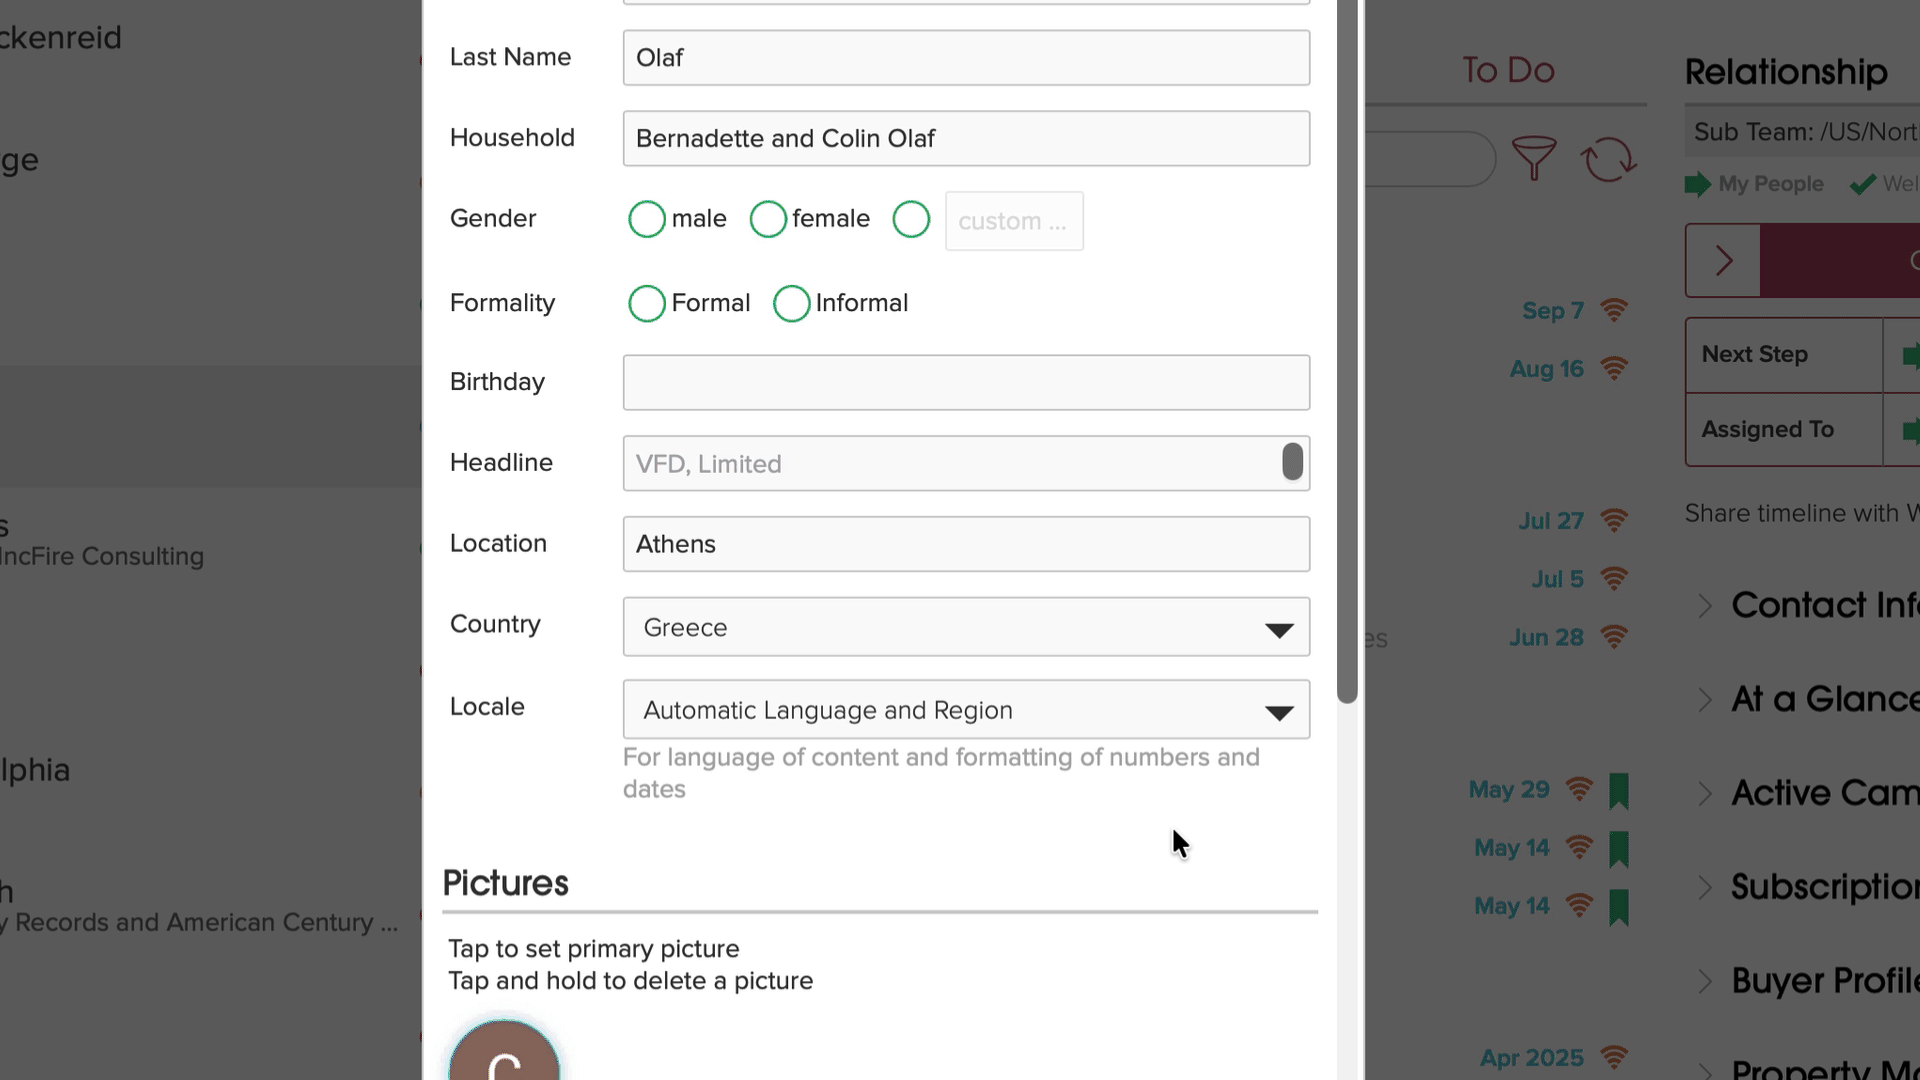Click wifi signal icon beside Apr 2025
Screen dimensions: 1920x1080
1614,1057
